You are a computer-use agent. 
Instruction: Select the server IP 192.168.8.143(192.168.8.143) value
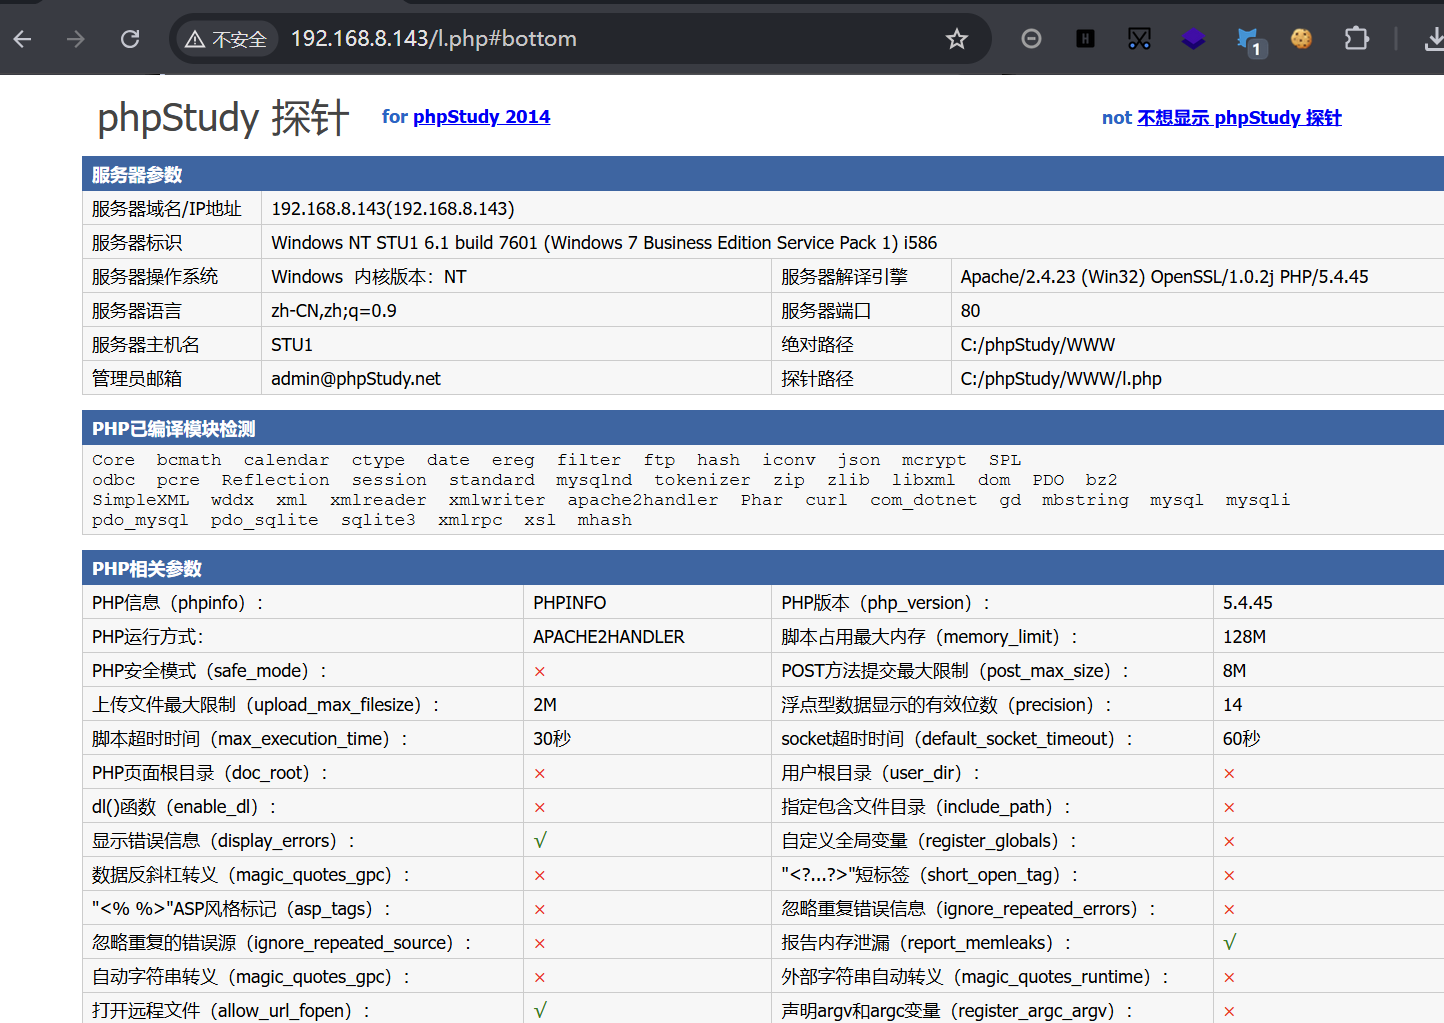(x=392, y=209)
